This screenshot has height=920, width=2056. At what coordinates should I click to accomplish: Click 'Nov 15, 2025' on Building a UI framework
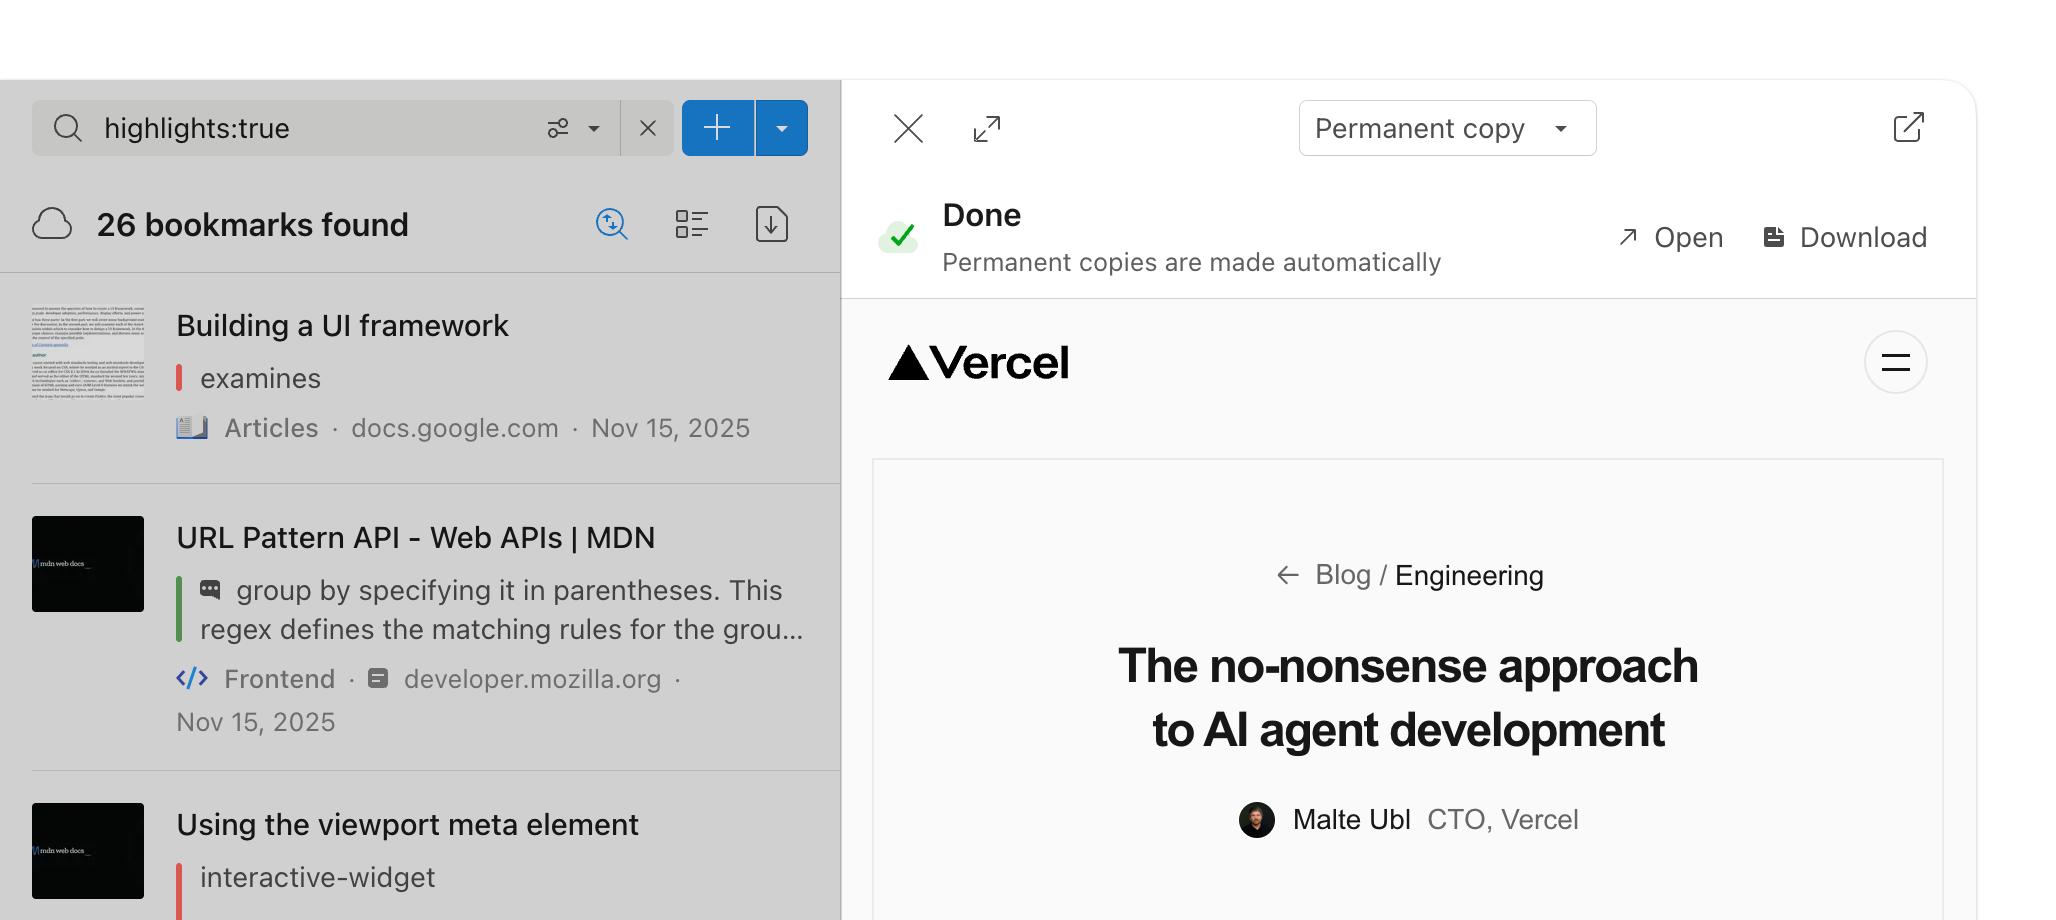point(671,428)
